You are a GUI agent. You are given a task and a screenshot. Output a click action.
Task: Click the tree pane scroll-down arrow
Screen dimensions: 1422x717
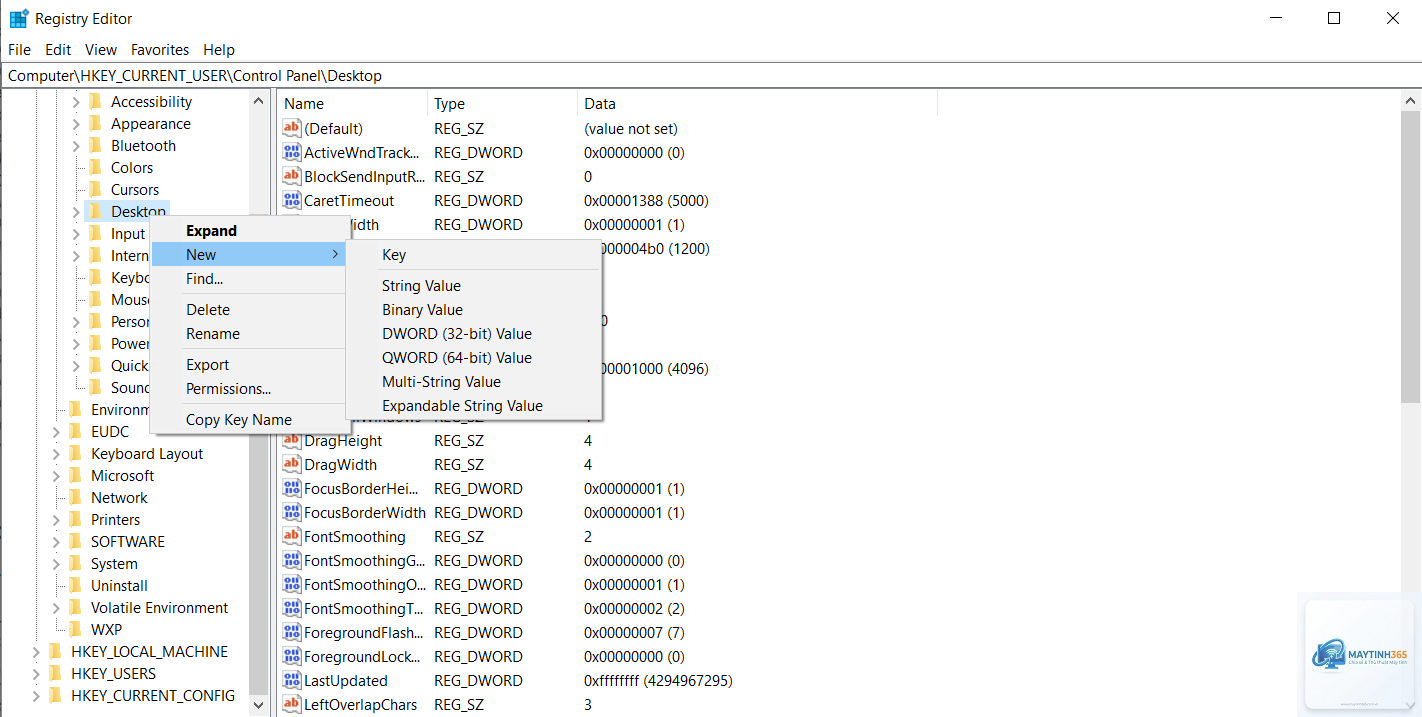coord(259,705)
